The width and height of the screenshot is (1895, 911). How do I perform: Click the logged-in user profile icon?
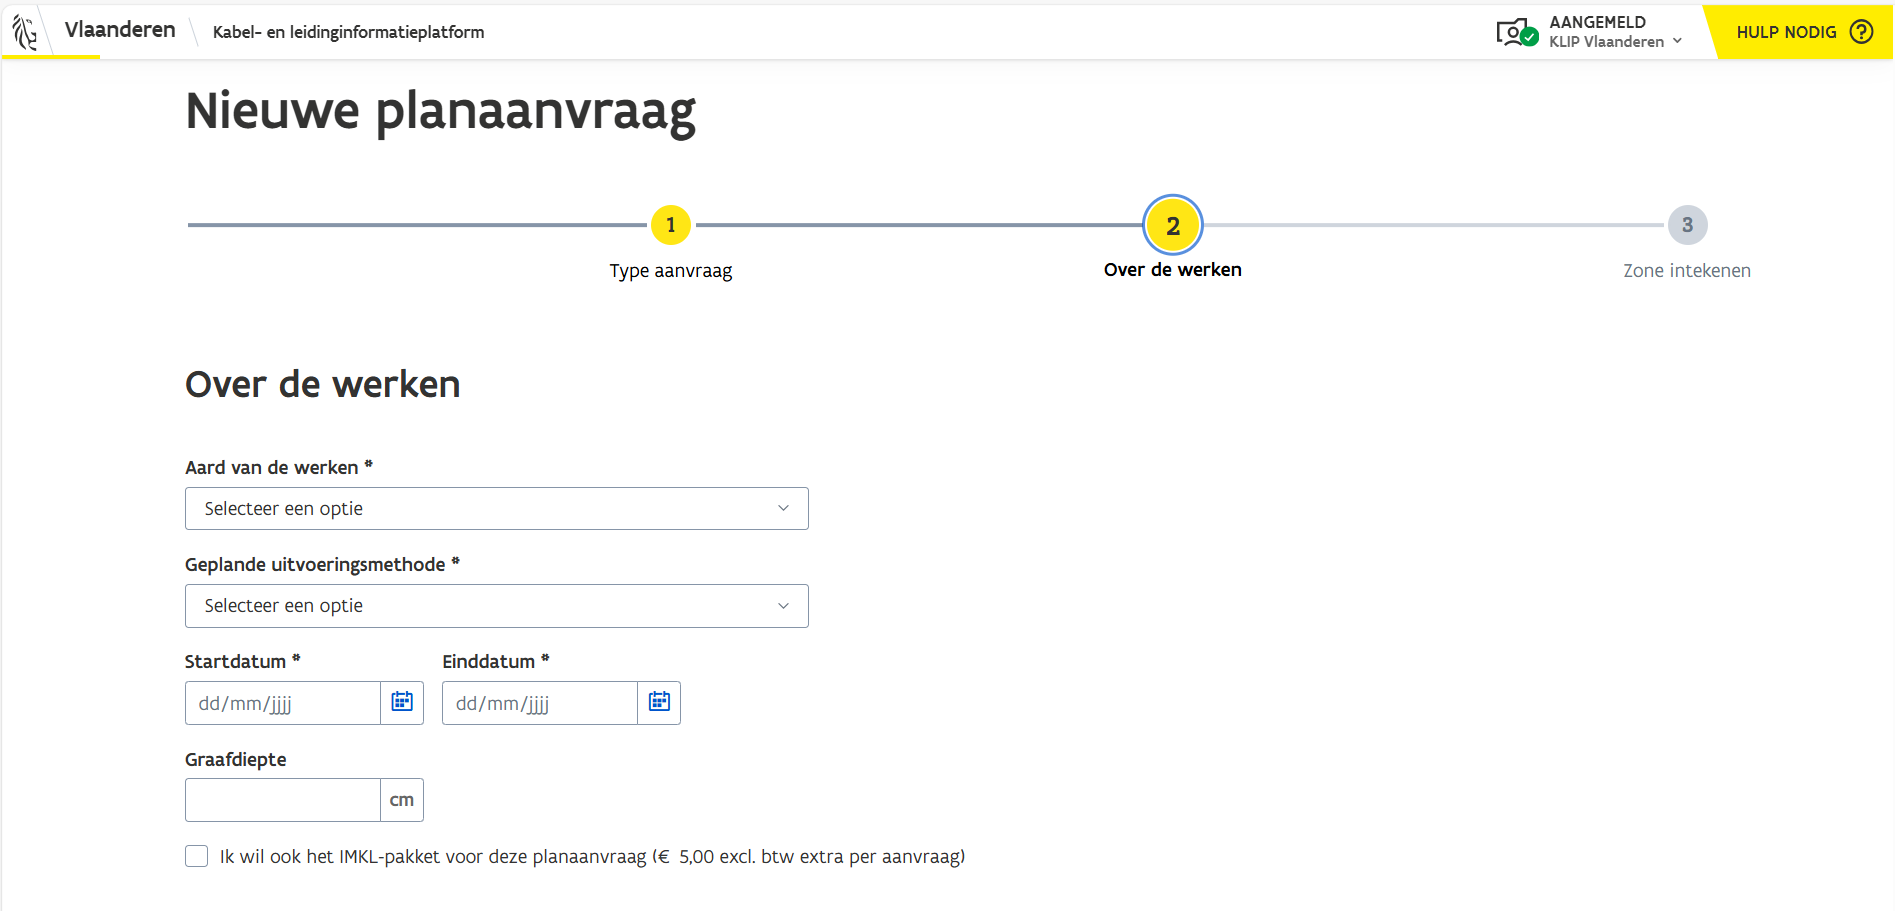(x=1516, y=32)
